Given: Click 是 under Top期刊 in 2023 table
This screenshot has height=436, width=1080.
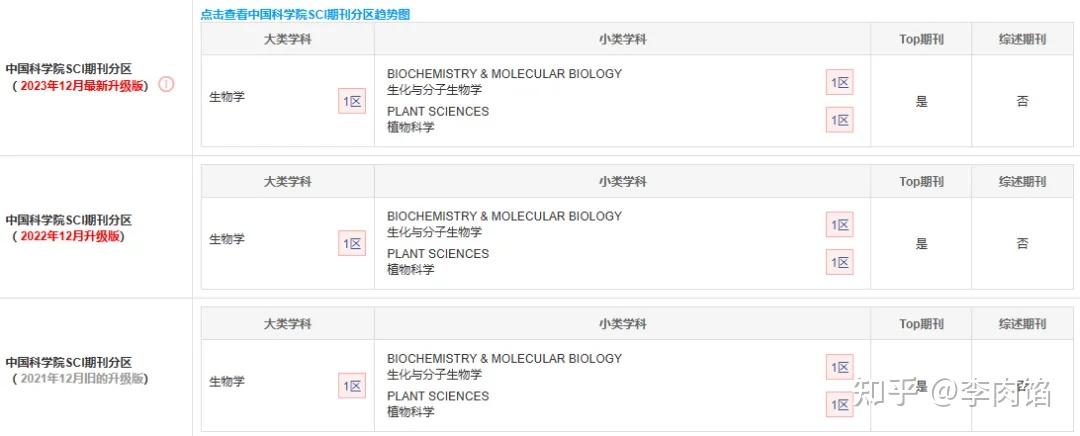Looking at the screenshot, I should pyautogui.click(x=922, y=102).
